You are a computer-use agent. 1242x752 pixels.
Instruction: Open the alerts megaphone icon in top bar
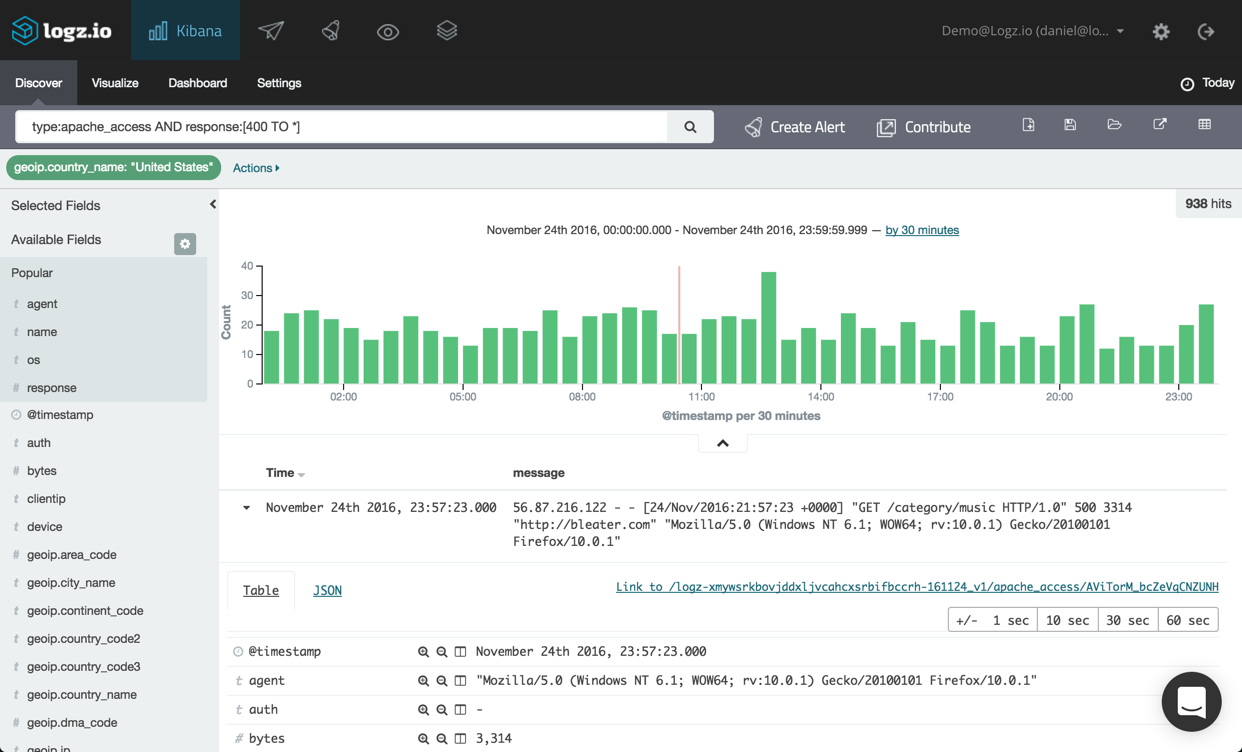(330, 31)
